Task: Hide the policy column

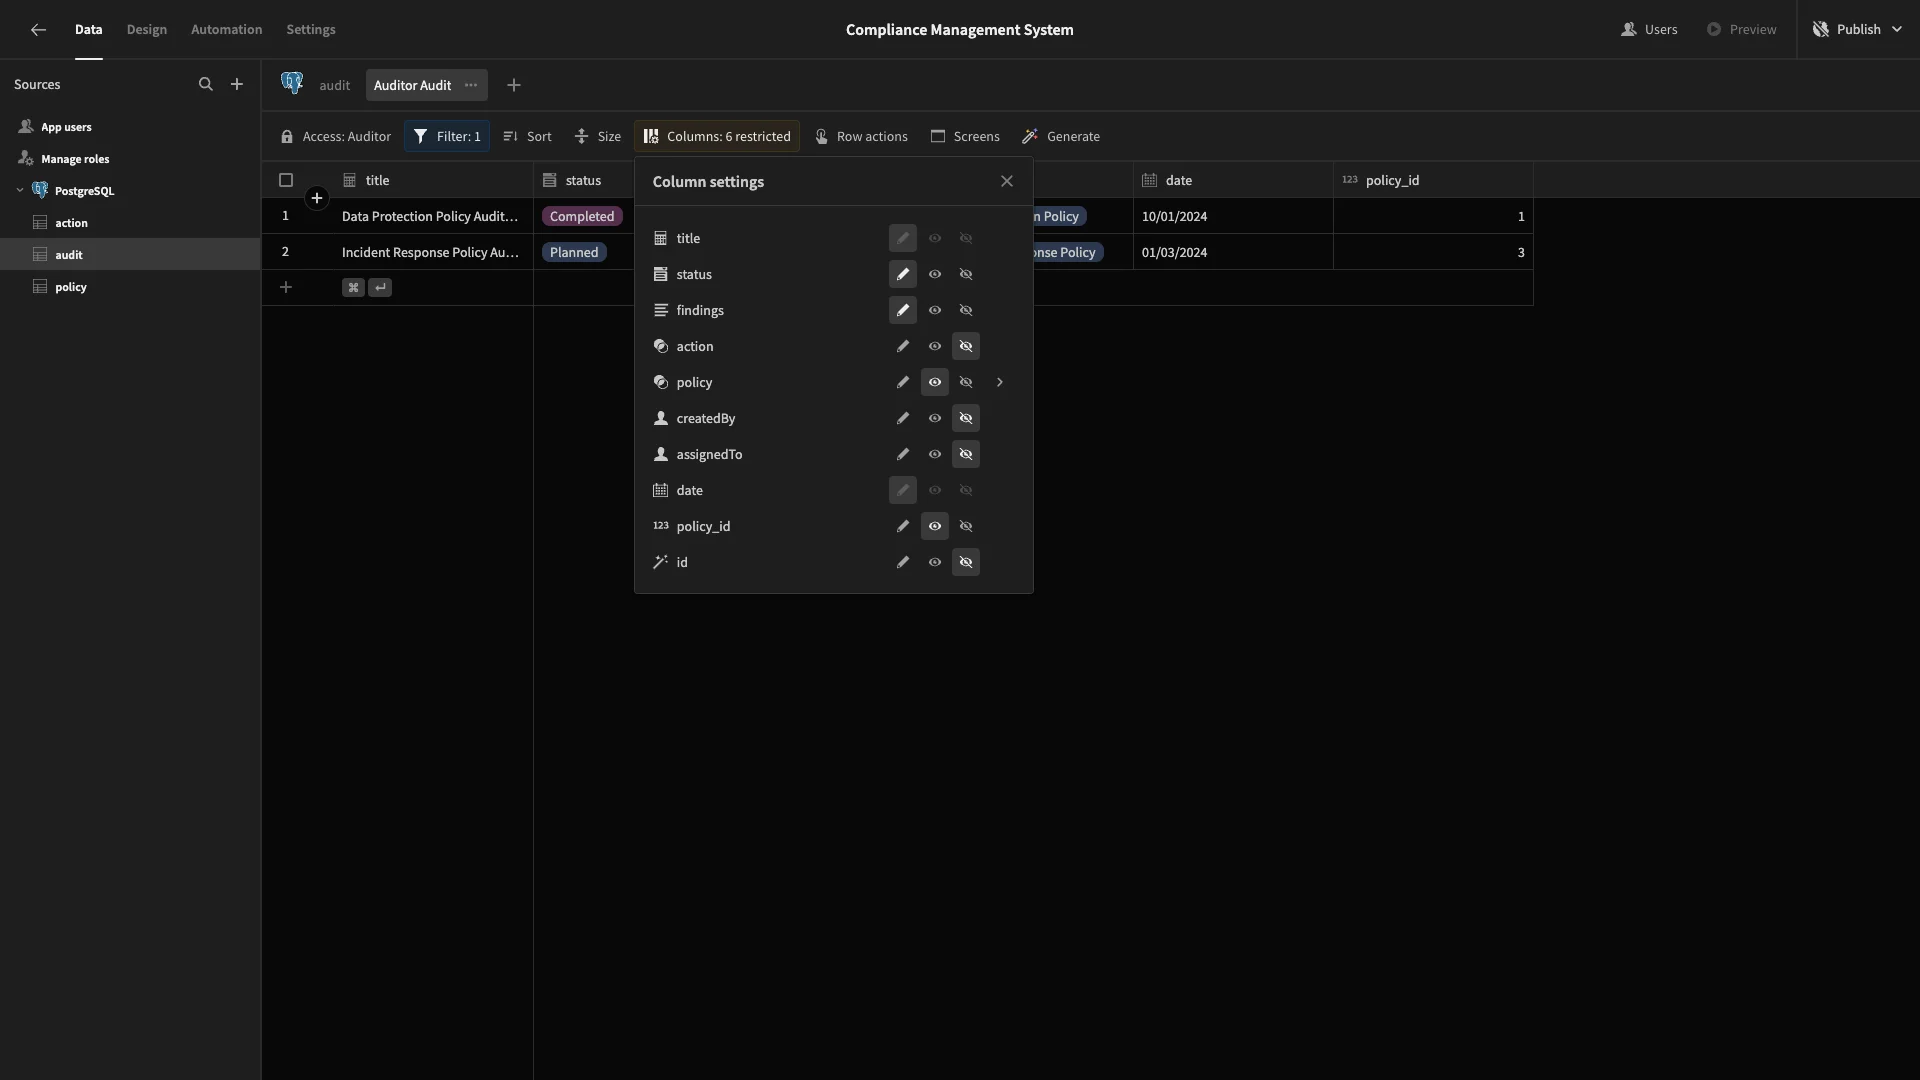Action: 966,382
